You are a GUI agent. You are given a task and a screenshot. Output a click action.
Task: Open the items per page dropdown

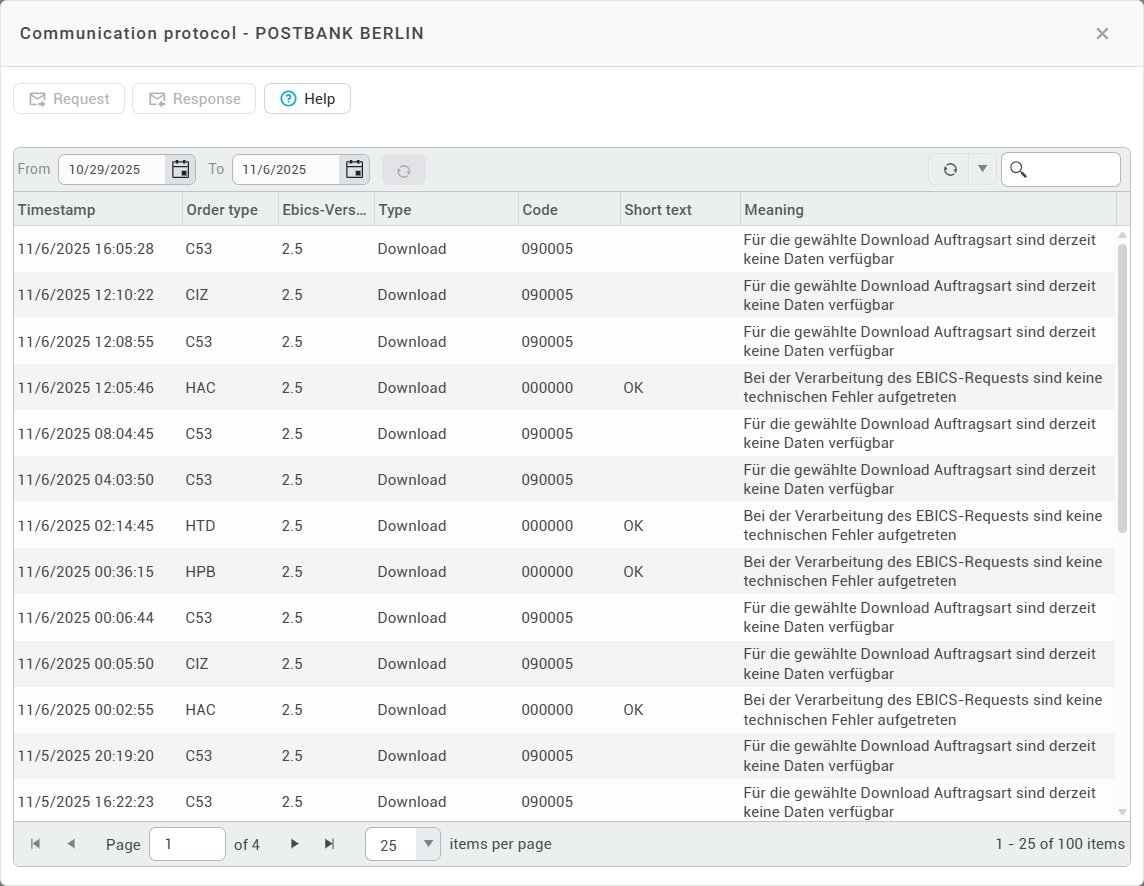click(428, 844)
